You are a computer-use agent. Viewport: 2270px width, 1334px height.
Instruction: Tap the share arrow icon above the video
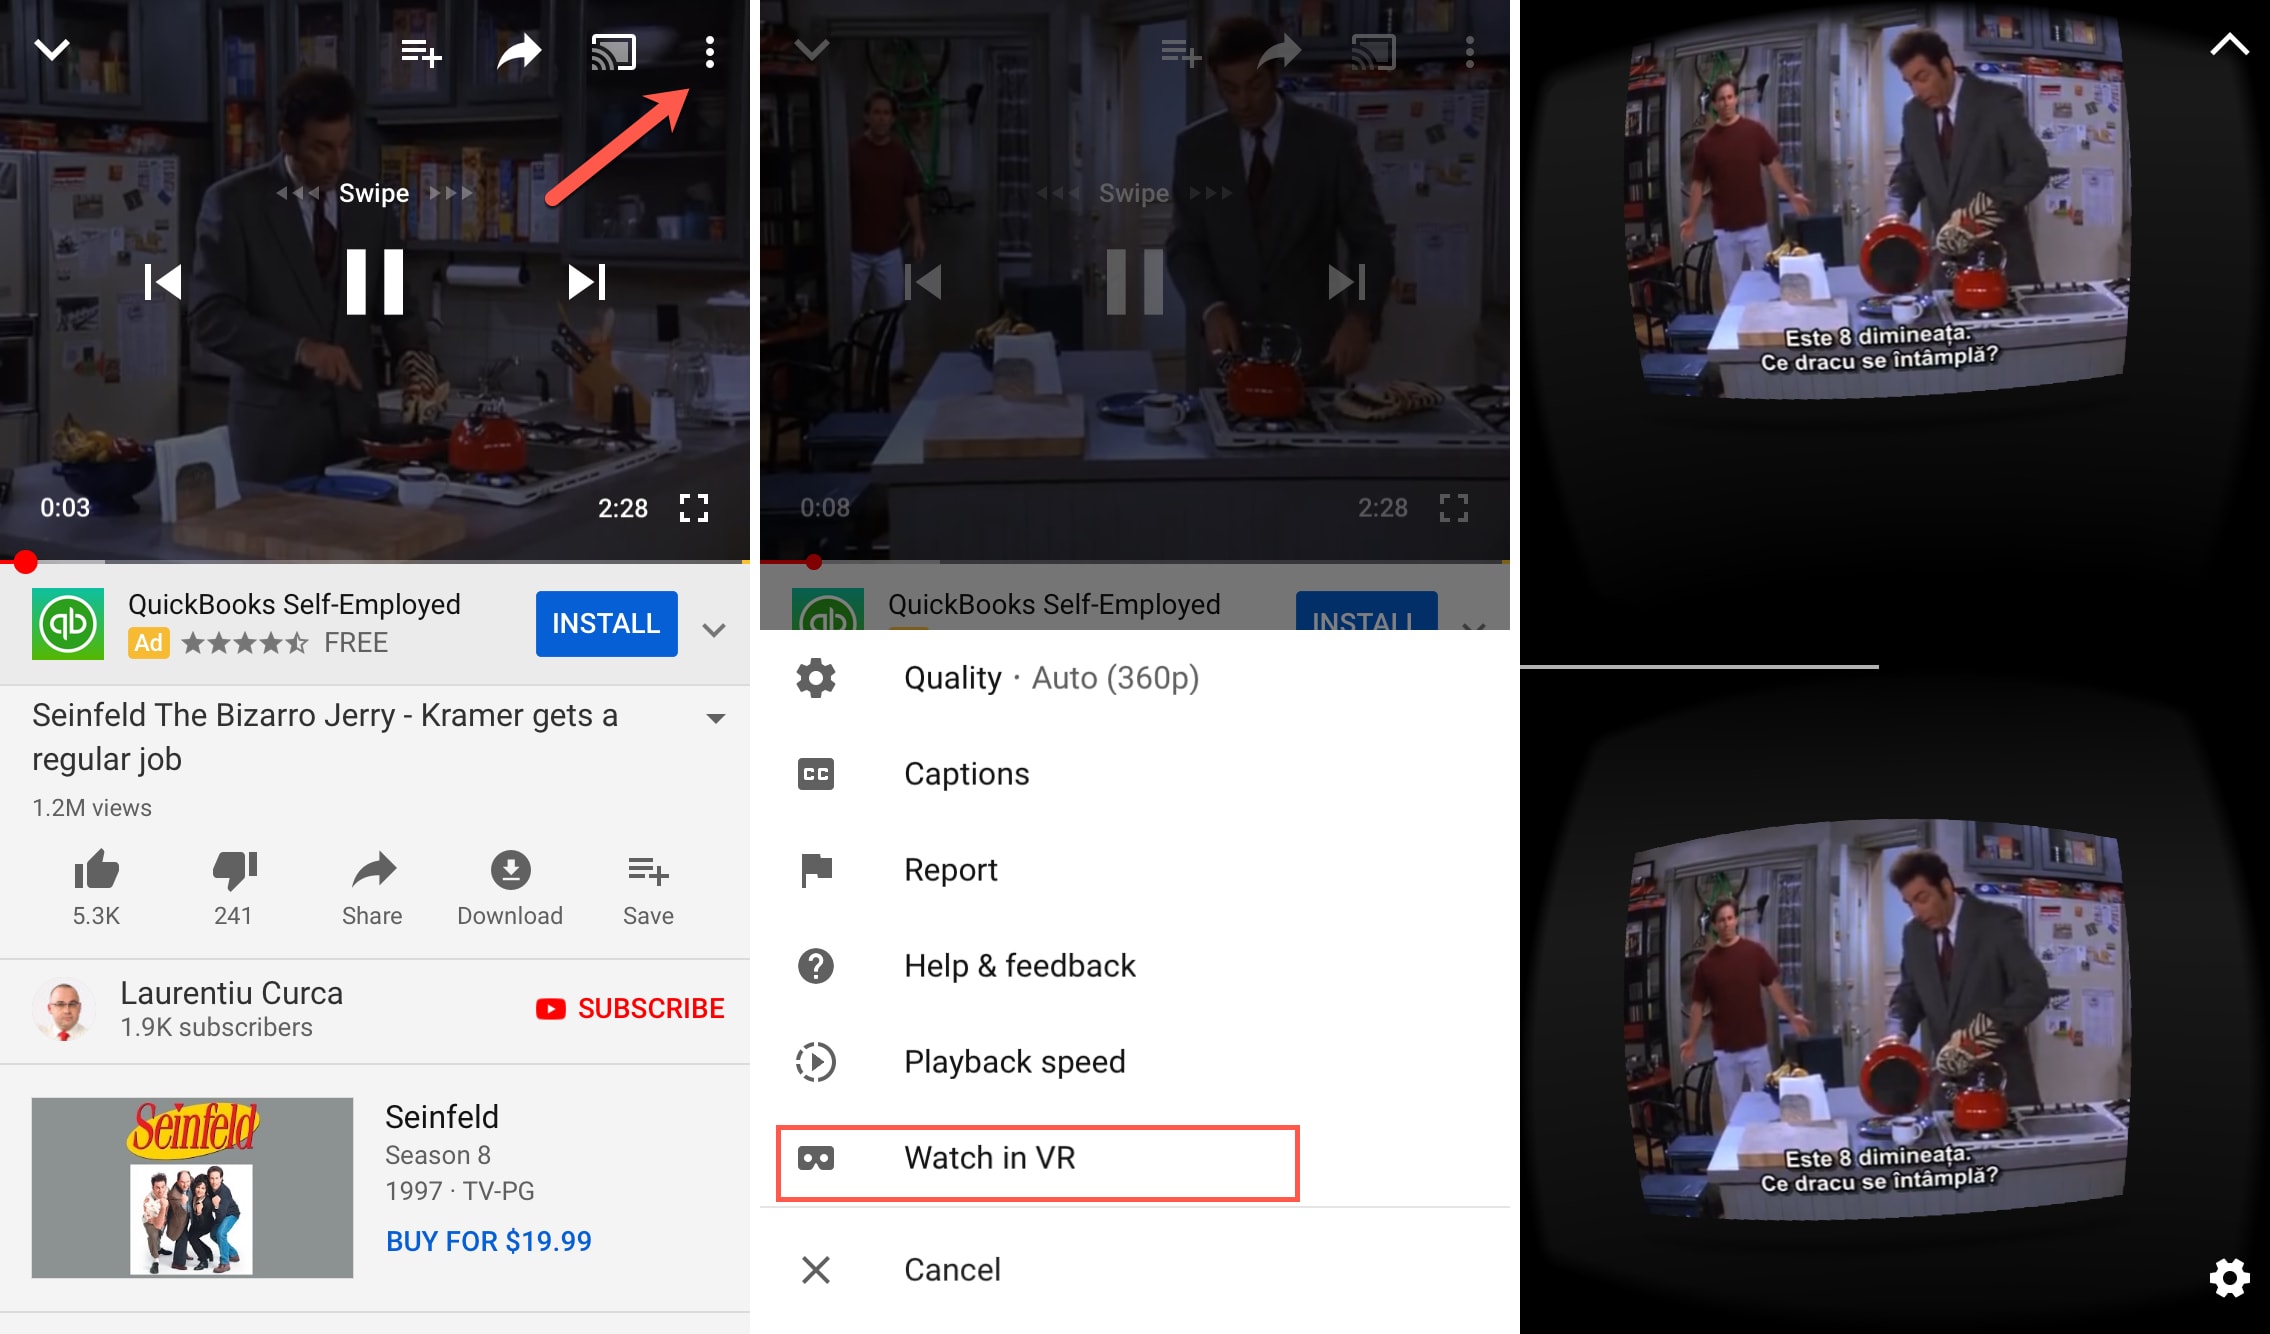[519, 52]
